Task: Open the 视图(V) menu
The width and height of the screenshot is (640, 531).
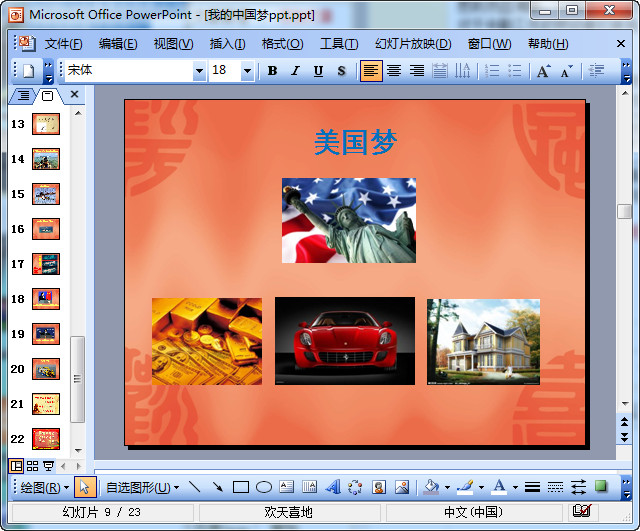Action: (173, 44)
